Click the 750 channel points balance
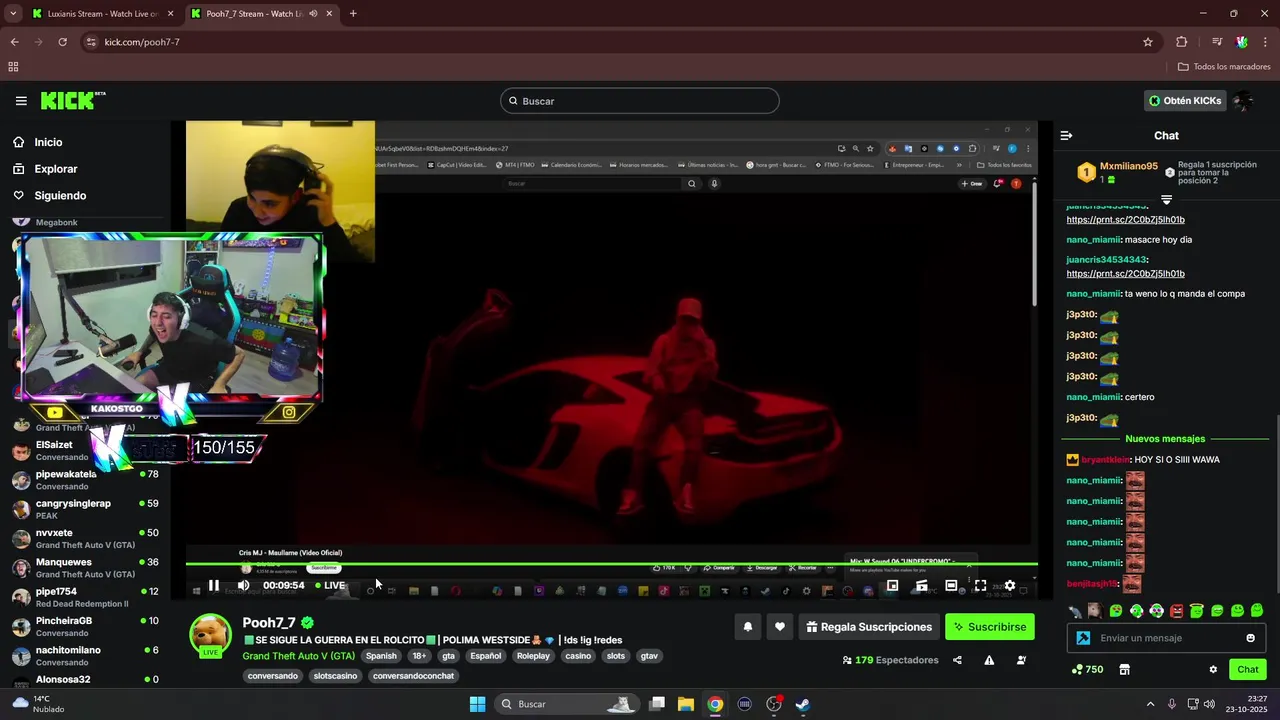1280x720 pixels. pos(1087,670)
